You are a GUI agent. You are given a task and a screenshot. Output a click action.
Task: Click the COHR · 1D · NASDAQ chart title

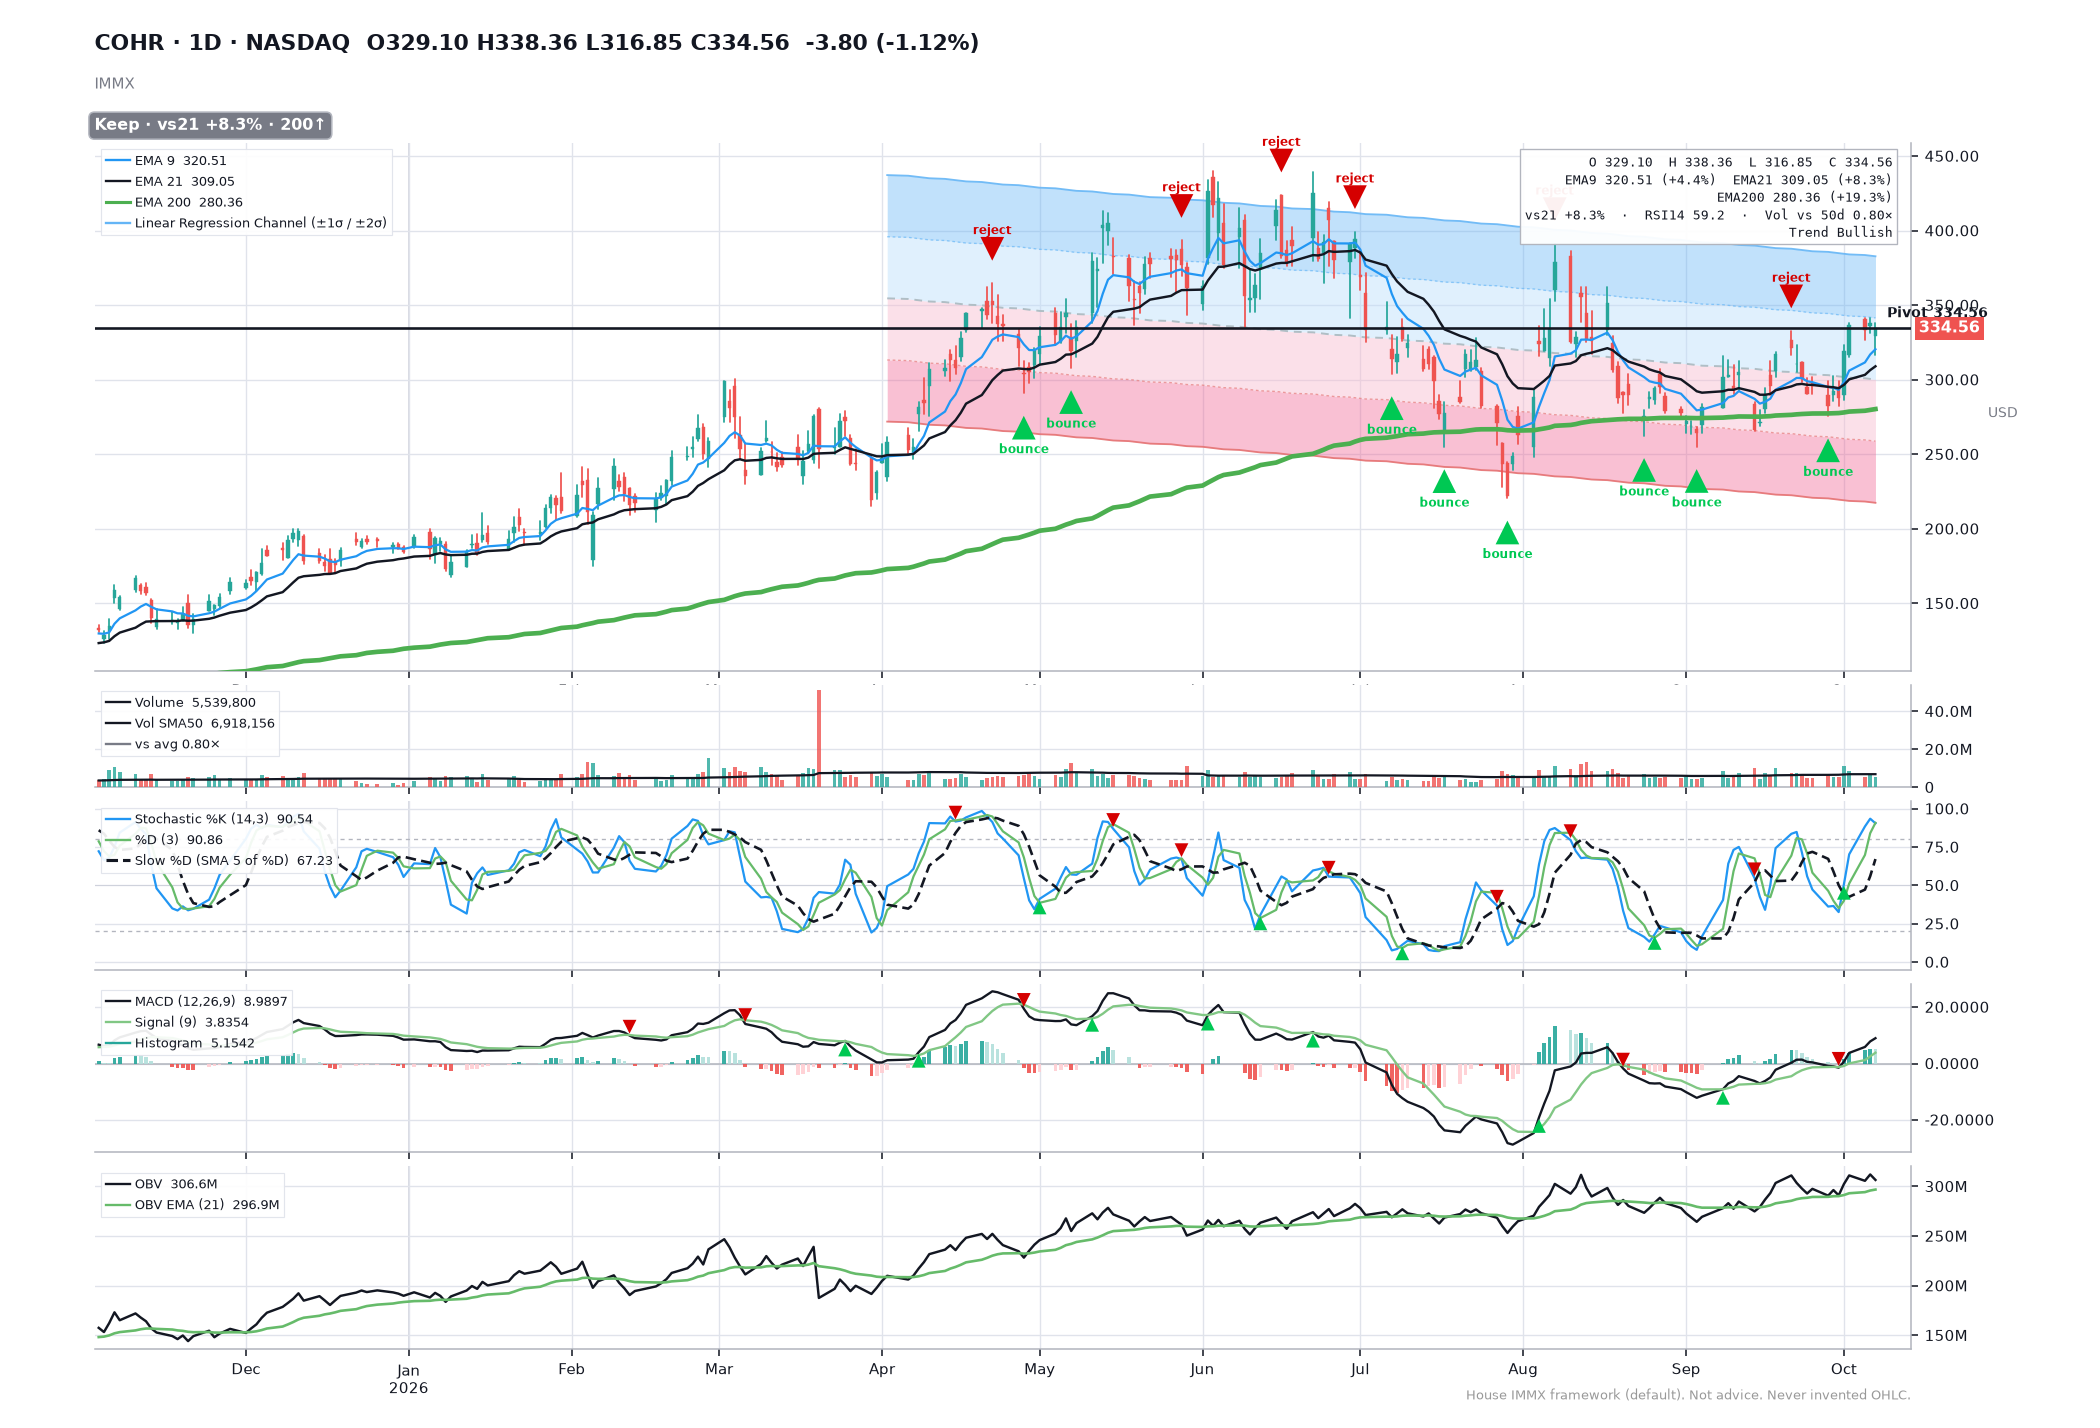click(x=222, y=42)
